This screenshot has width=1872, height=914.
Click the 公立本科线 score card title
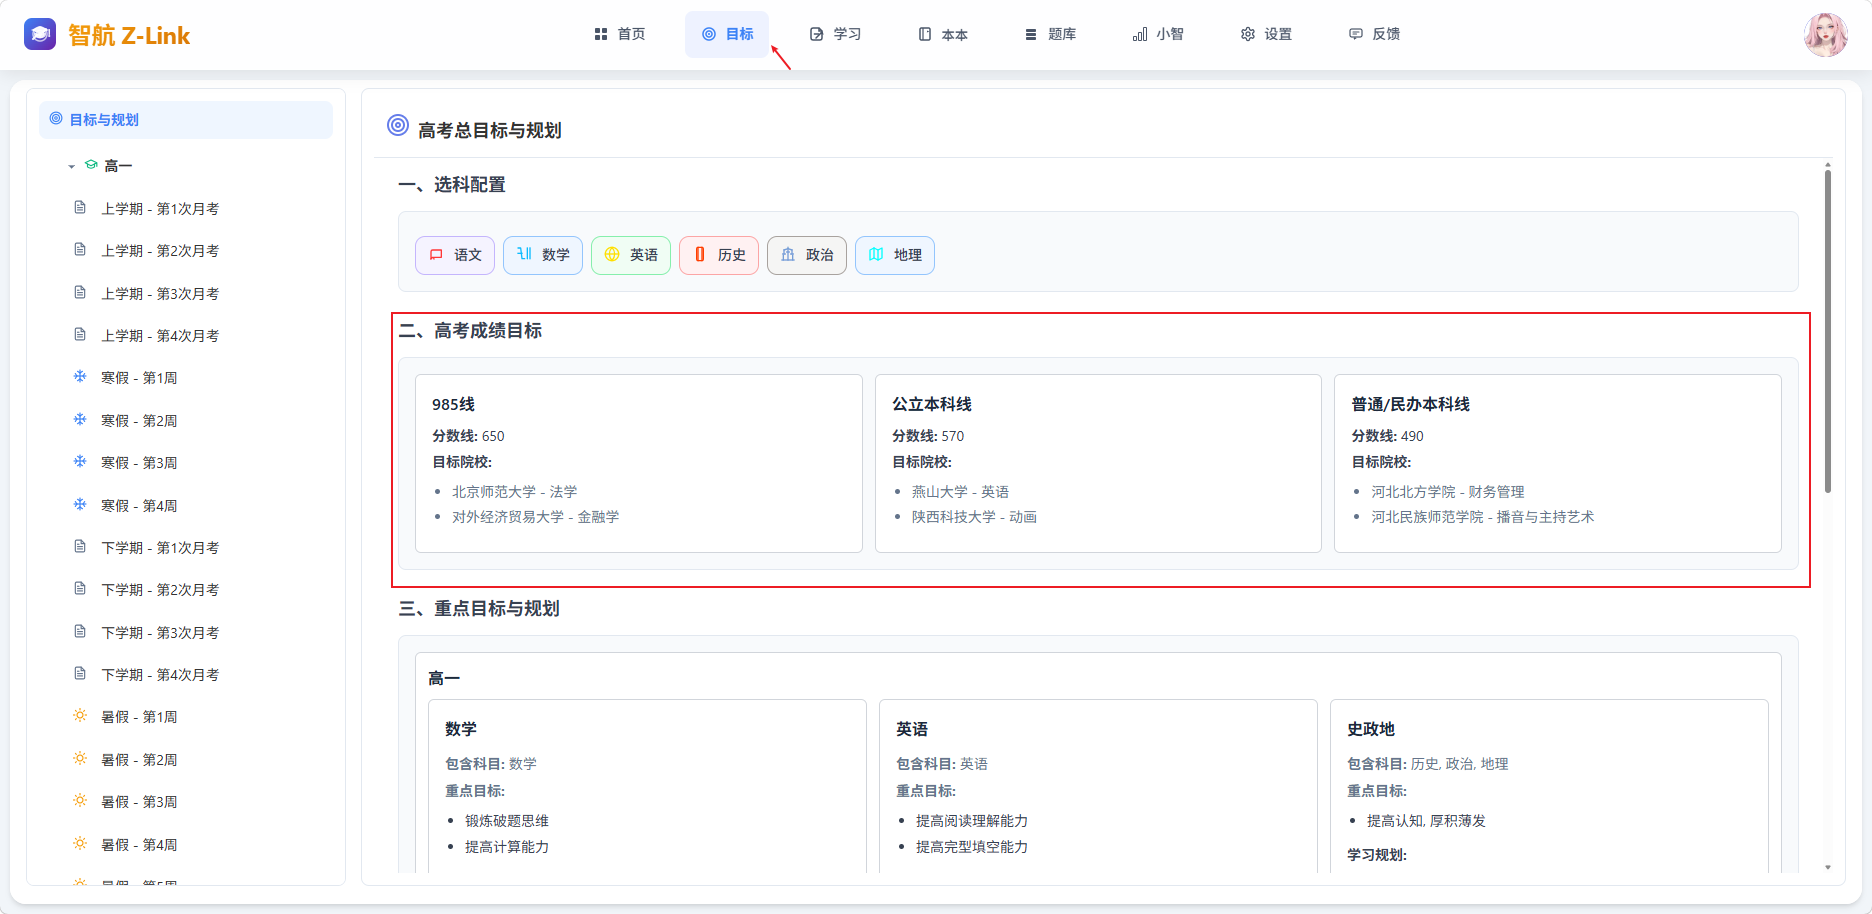click(932, 404)
